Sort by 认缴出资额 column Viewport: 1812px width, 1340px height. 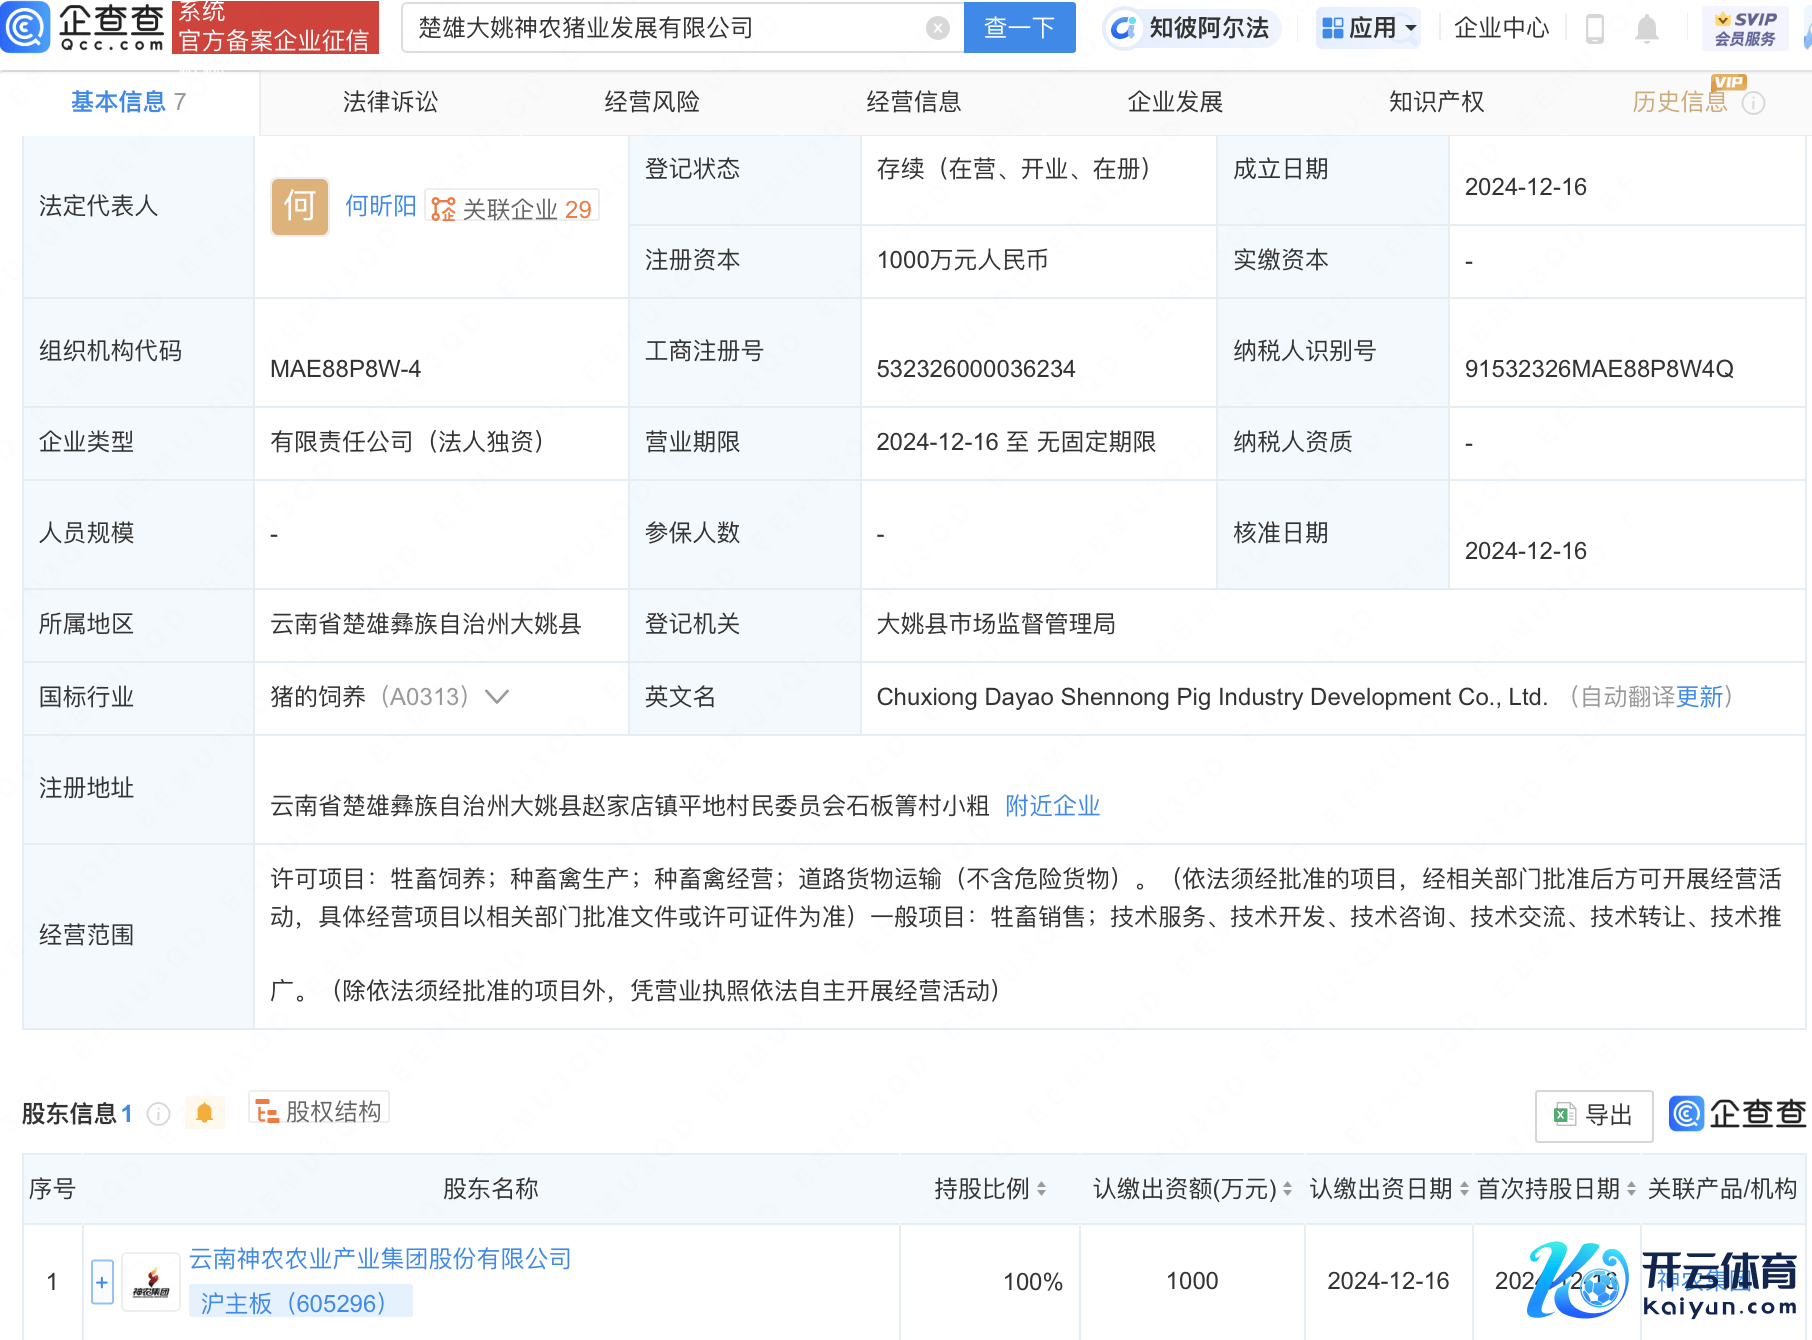(1287, 1189)
